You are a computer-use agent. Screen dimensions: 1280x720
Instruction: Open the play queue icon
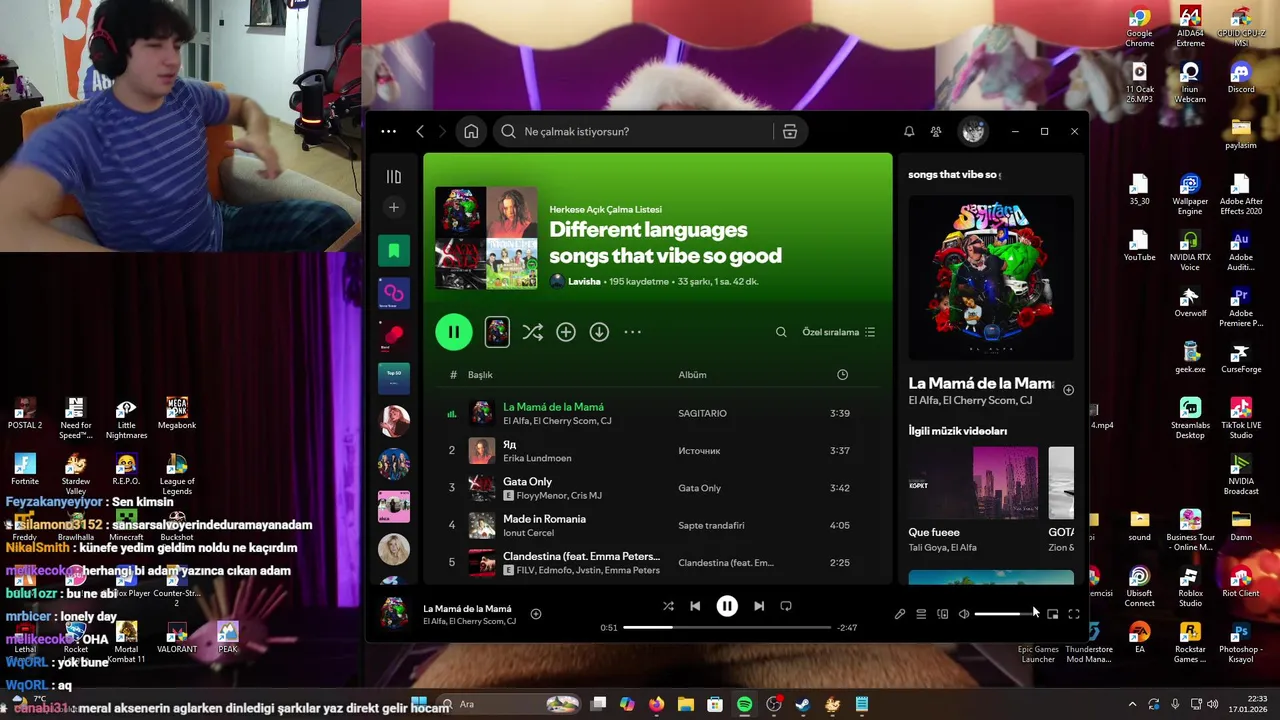pyautogui.click(x=921, y=614)
